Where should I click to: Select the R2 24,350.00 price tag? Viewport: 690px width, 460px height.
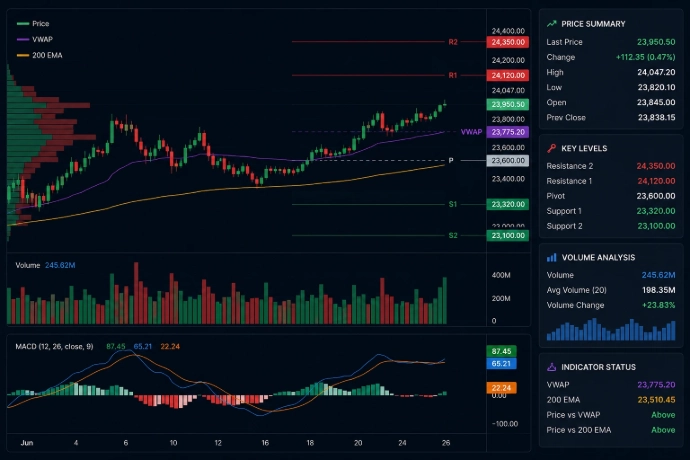tap(508, 42)
